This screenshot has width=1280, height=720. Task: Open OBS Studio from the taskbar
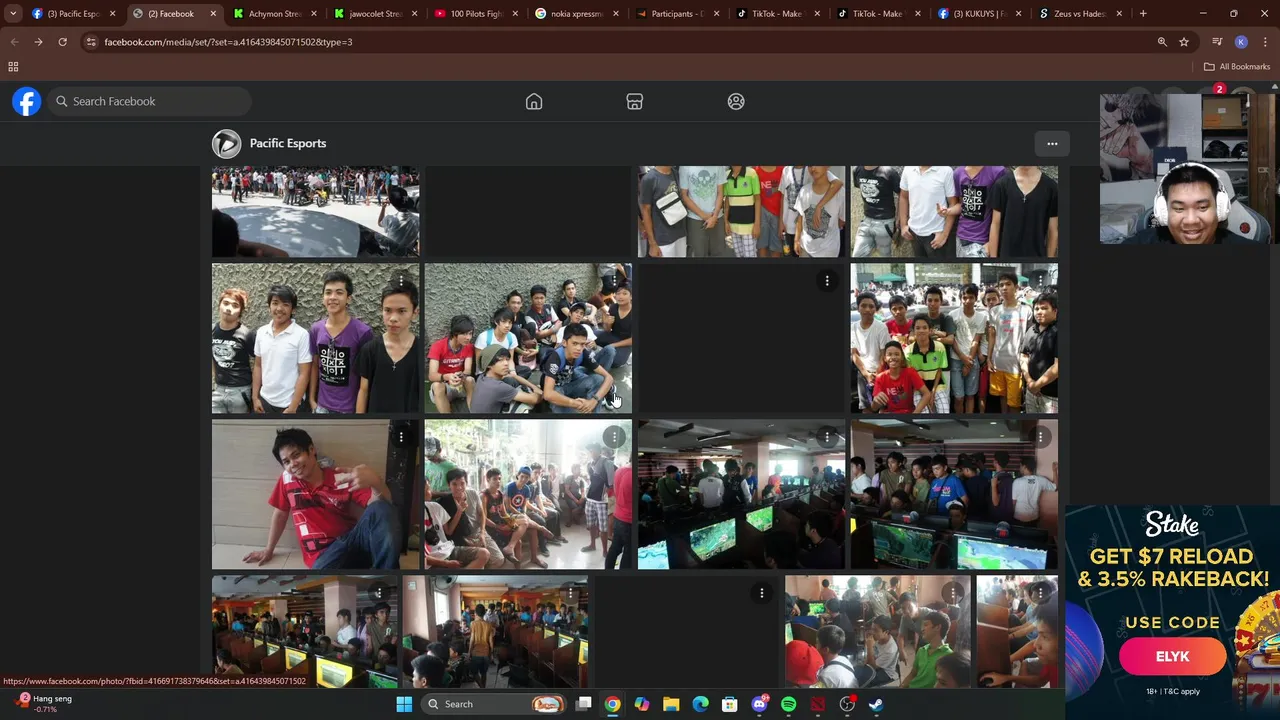(x=847, y=704)
